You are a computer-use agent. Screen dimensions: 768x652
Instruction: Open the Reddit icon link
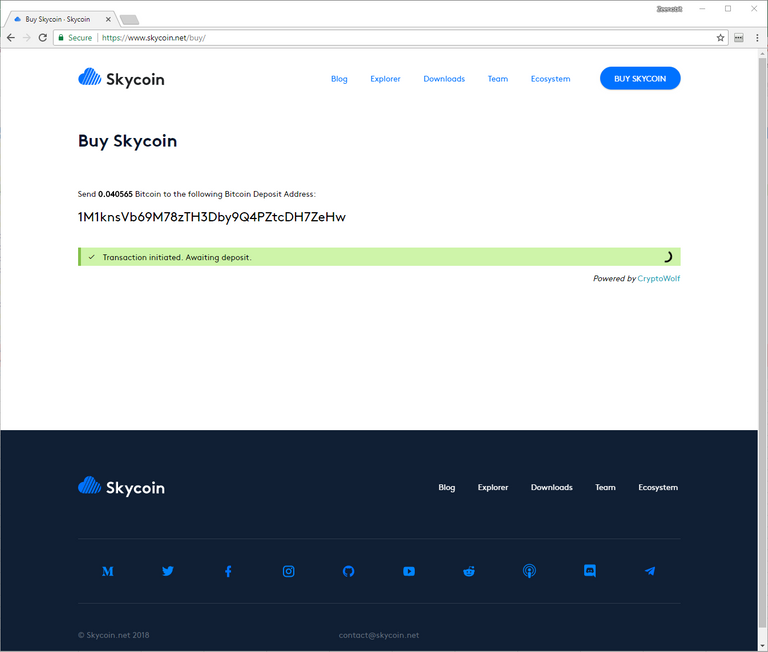pyautogui.click(x=469, y=571)
